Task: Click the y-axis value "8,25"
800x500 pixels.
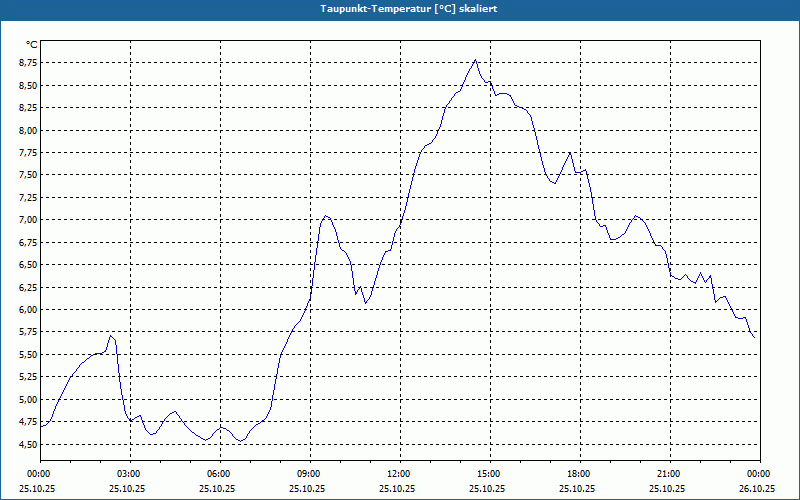Action: coord(28,108)
